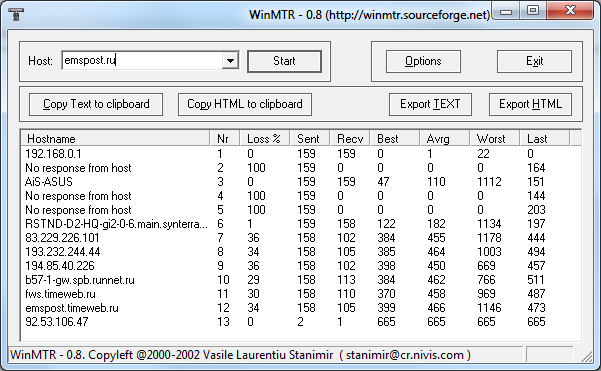Click the Last column header
The height and width of the screenshot is (371, 601).
[545, 138]
